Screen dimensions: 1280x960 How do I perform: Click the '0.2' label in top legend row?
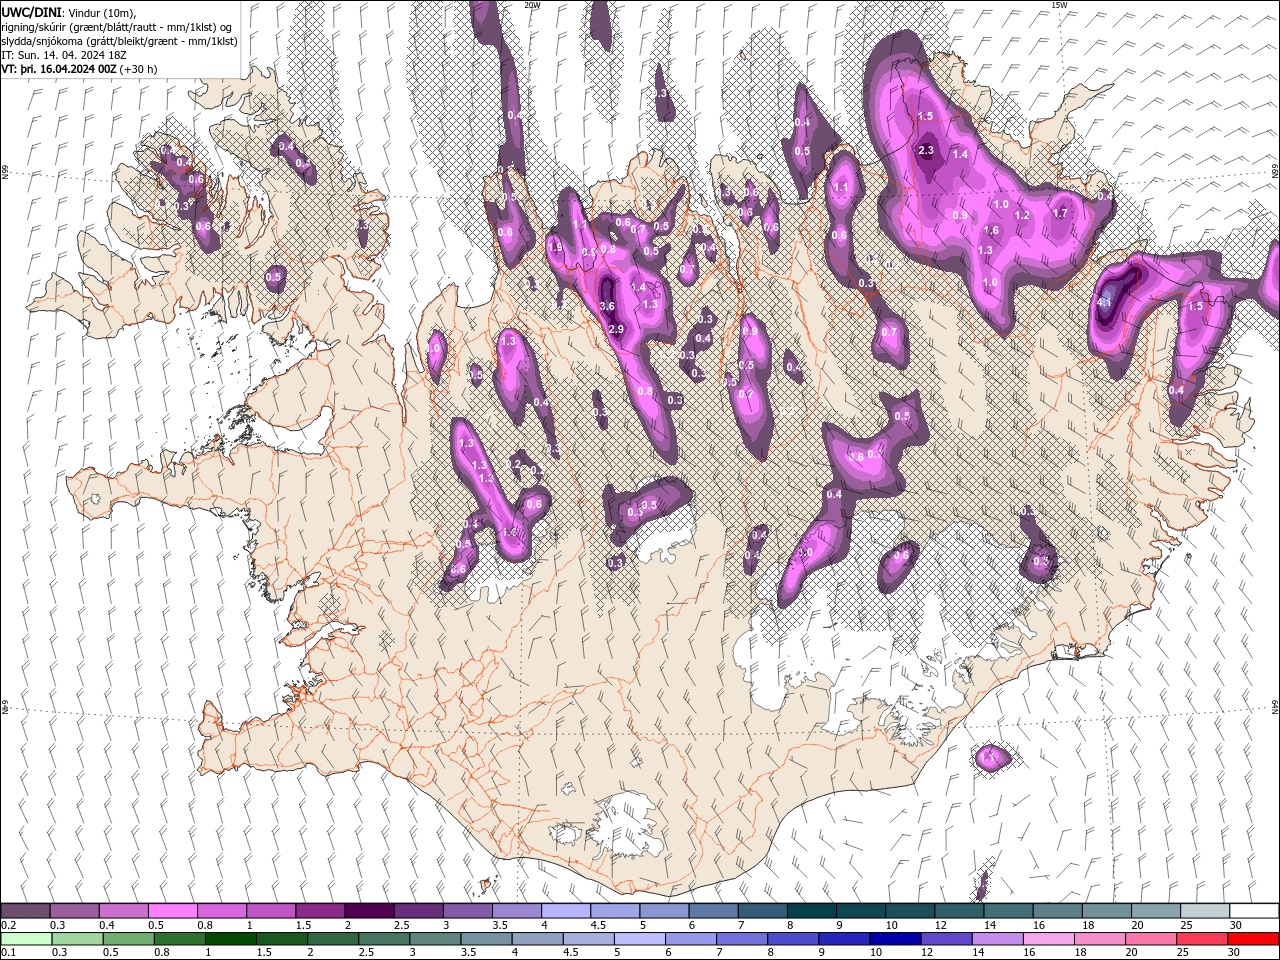(x=8, y=925)
